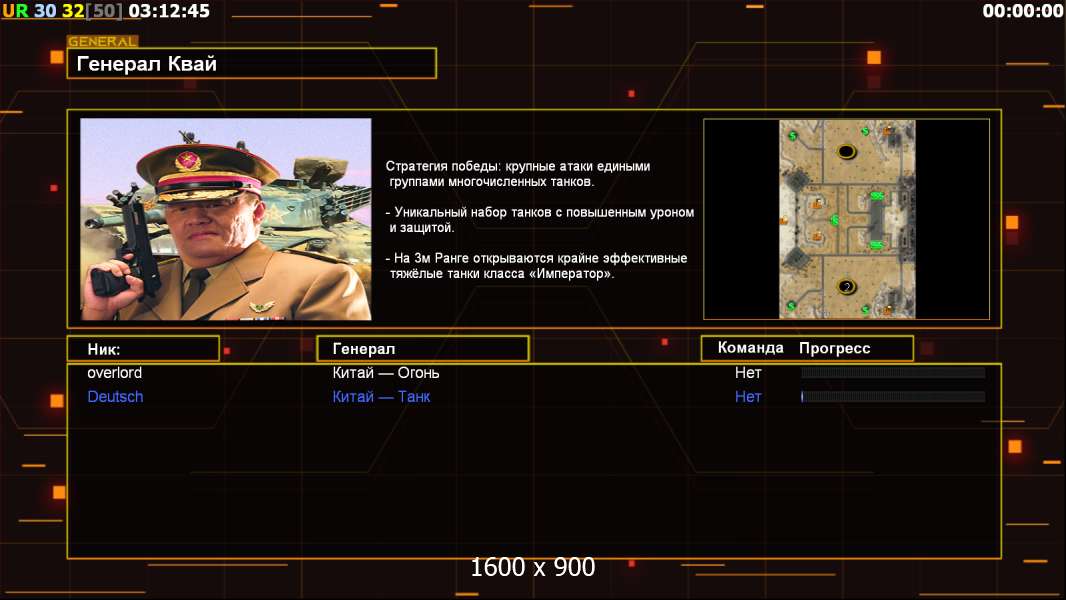Click the 'UR 30 32[50]' counter

pyautogui.click(x=63, y=11)
